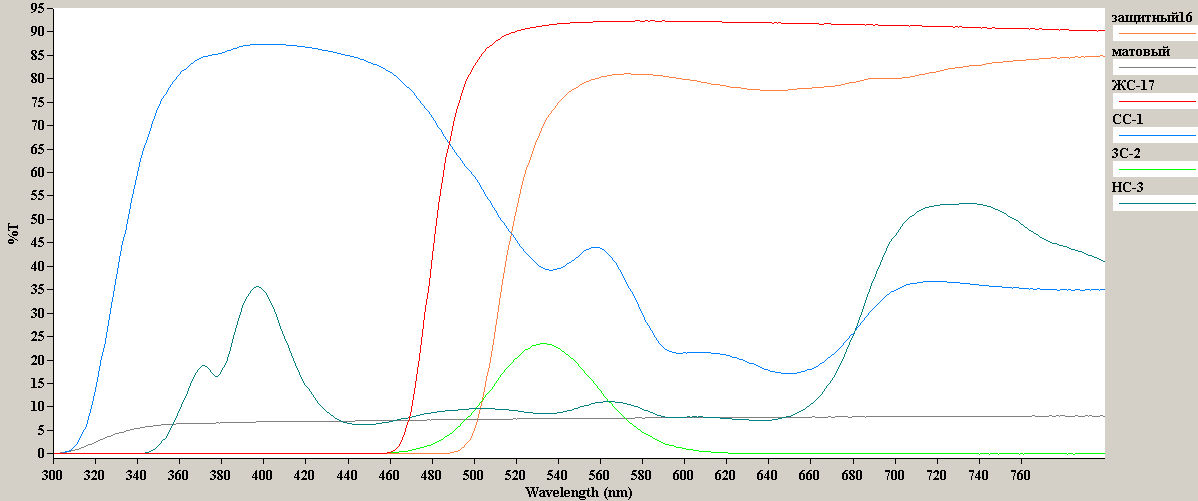Click the 540 tick label on wavelength axis

(x=558, y=474)
